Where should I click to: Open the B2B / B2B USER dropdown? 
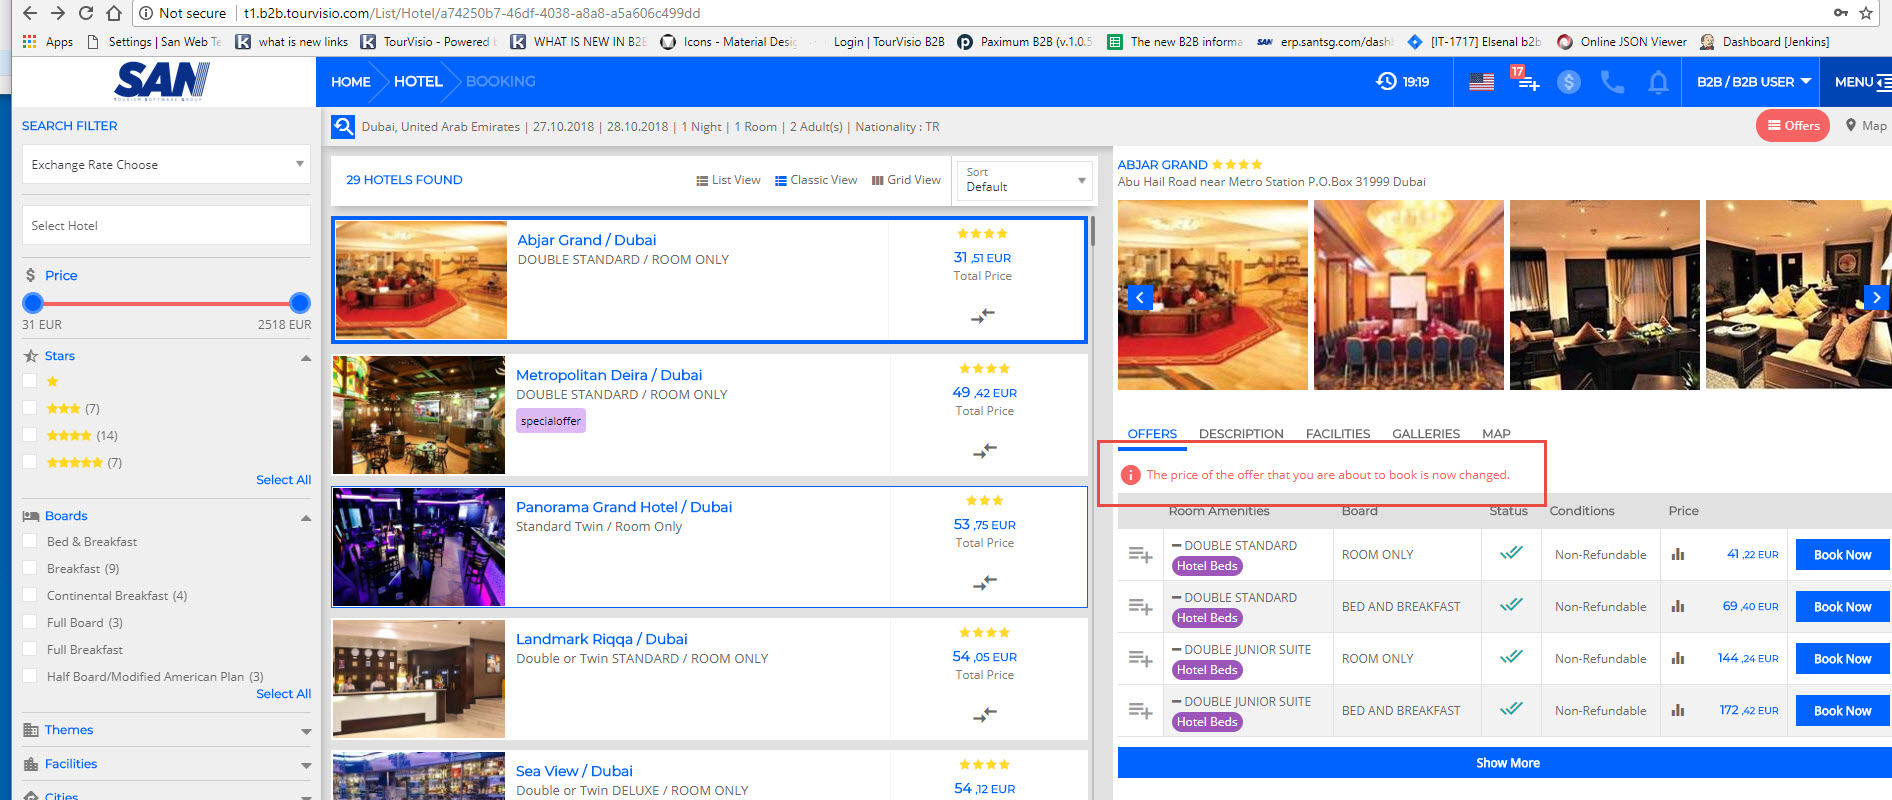pos(1753,82)
